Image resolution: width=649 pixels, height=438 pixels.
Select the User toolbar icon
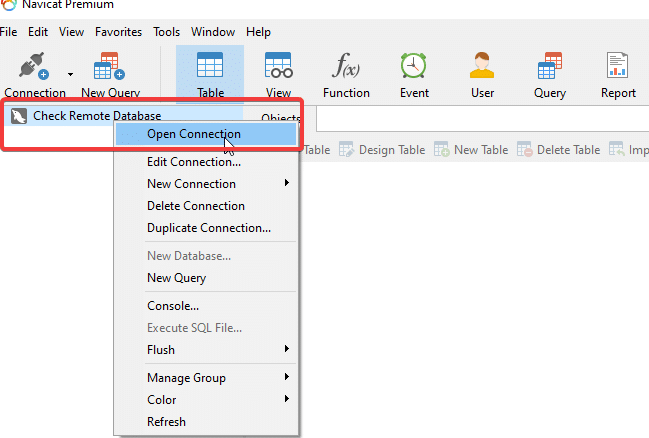coord(482,70)
